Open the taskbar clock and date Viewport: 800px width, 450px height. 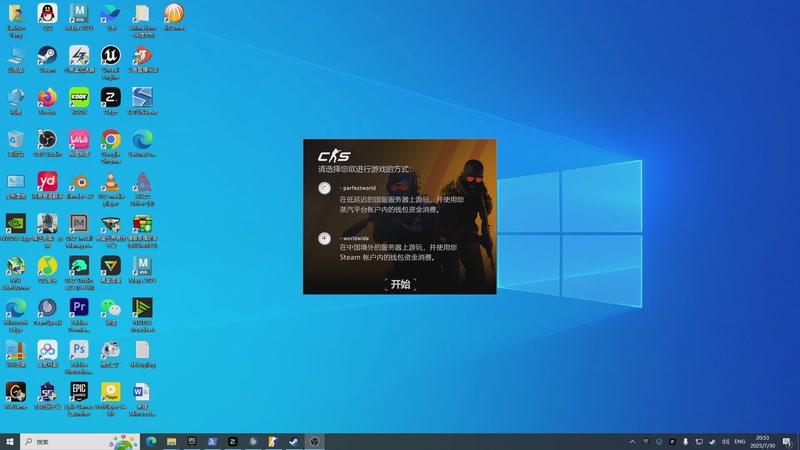(763, 442)
